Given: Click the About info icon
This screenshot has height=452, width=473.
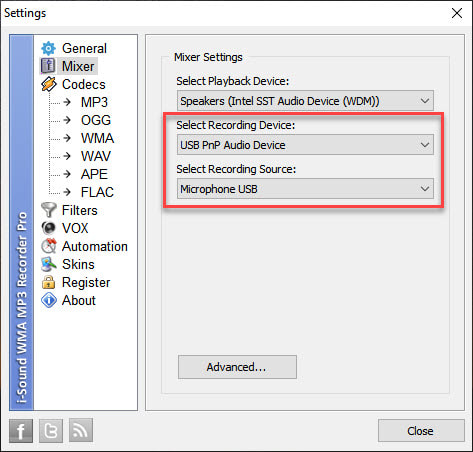Looking at the screenshot, I should click(x=49, y=300).
